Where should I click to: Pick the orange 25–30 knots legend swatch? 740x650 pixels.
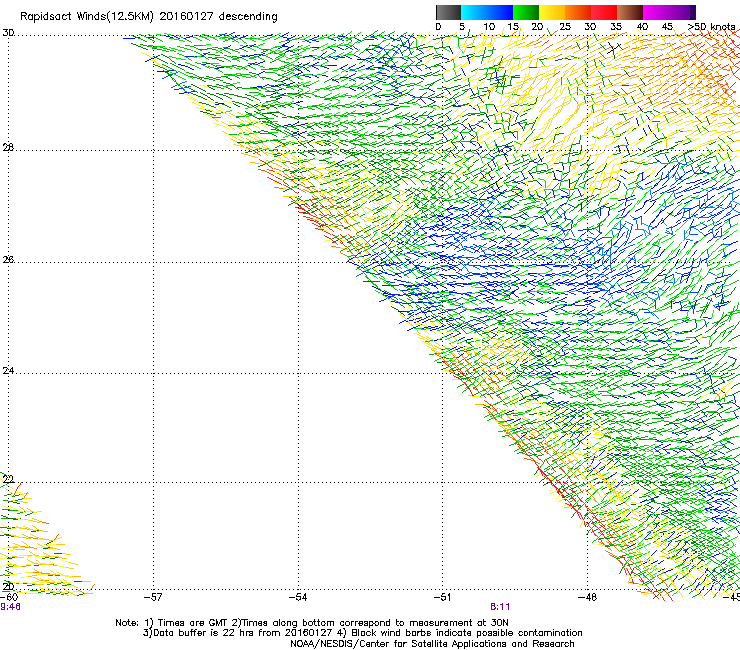tap(578, 12)
